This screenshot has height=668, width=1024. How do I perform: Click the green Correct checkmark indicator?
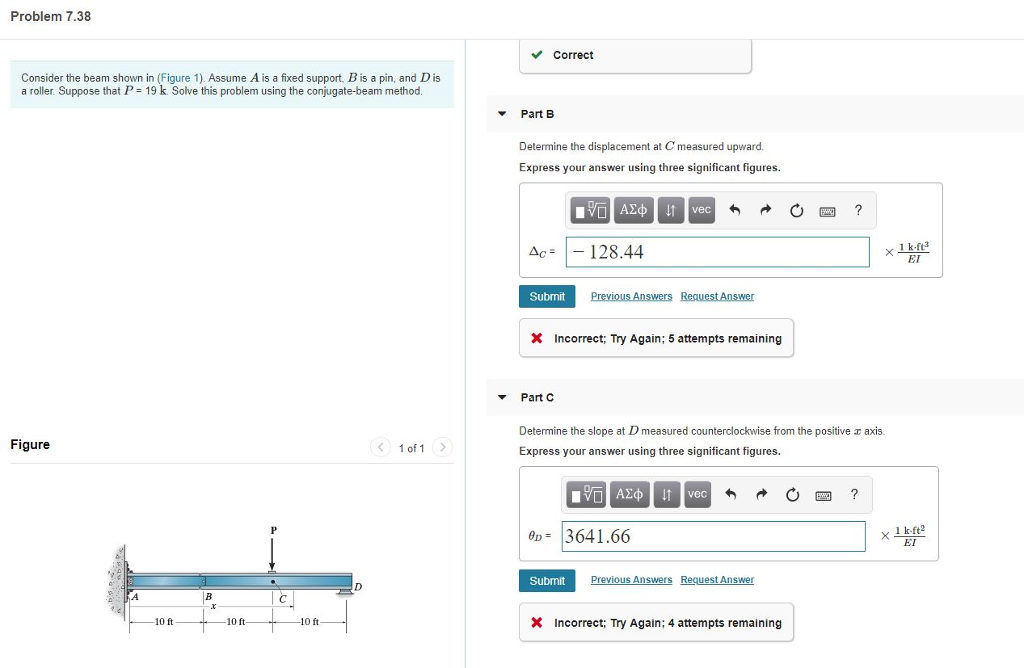pos(538,55)
